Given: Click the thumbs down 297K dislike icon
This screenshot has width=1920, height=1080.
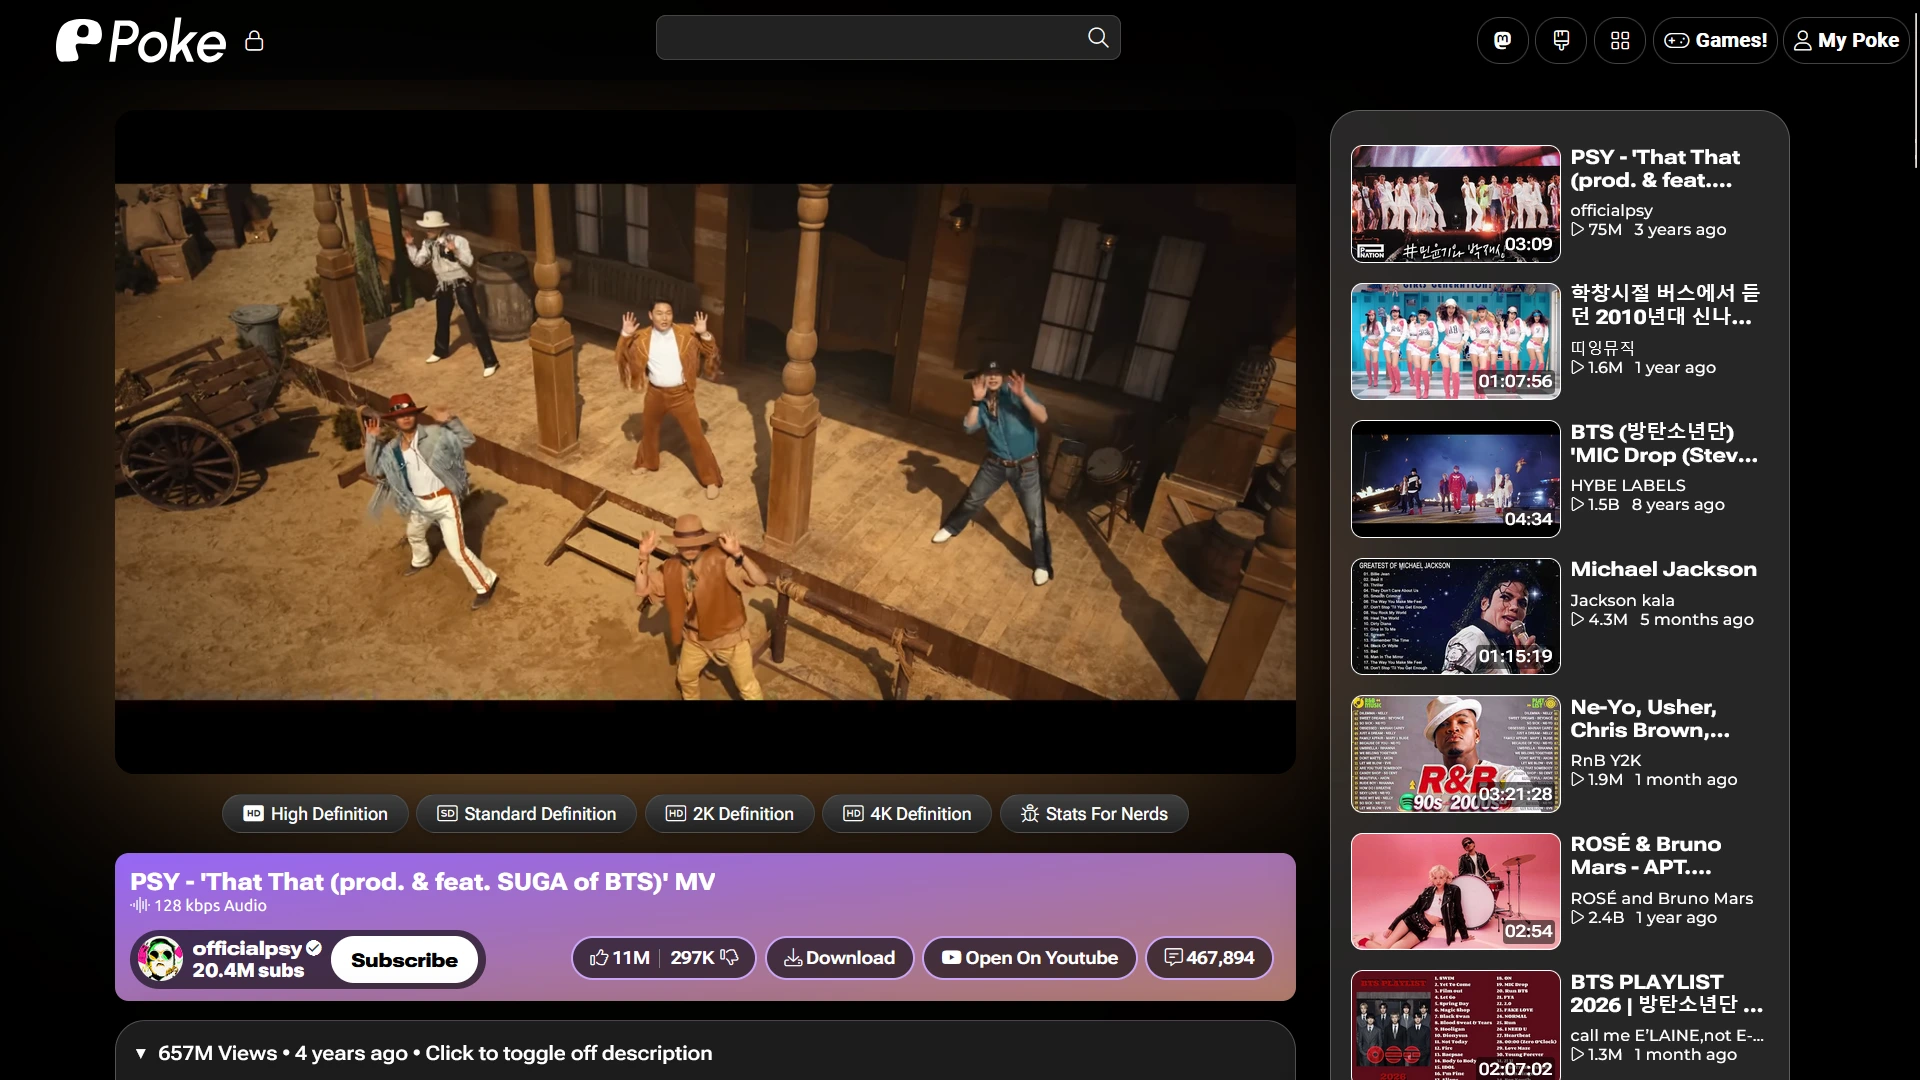Looking at the screenshot, I should 729,958.
